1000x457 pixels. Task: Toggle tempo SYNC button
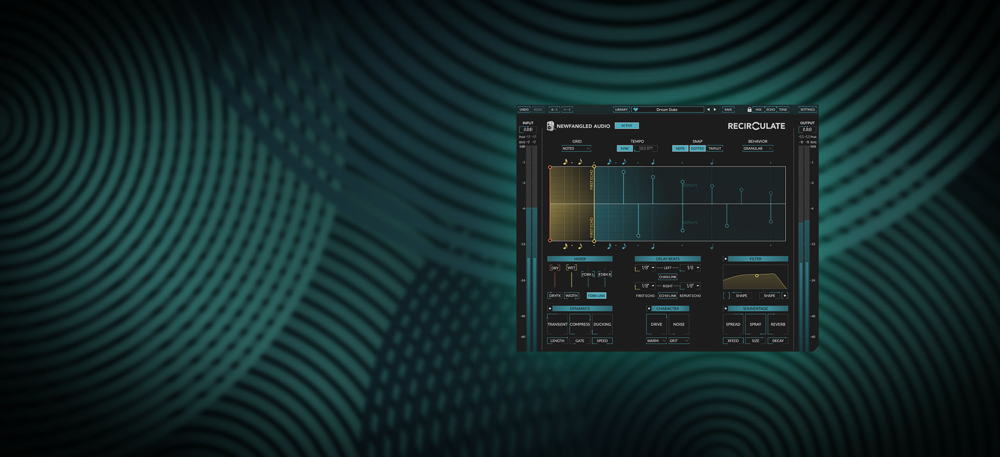click(x=625, y=148)
